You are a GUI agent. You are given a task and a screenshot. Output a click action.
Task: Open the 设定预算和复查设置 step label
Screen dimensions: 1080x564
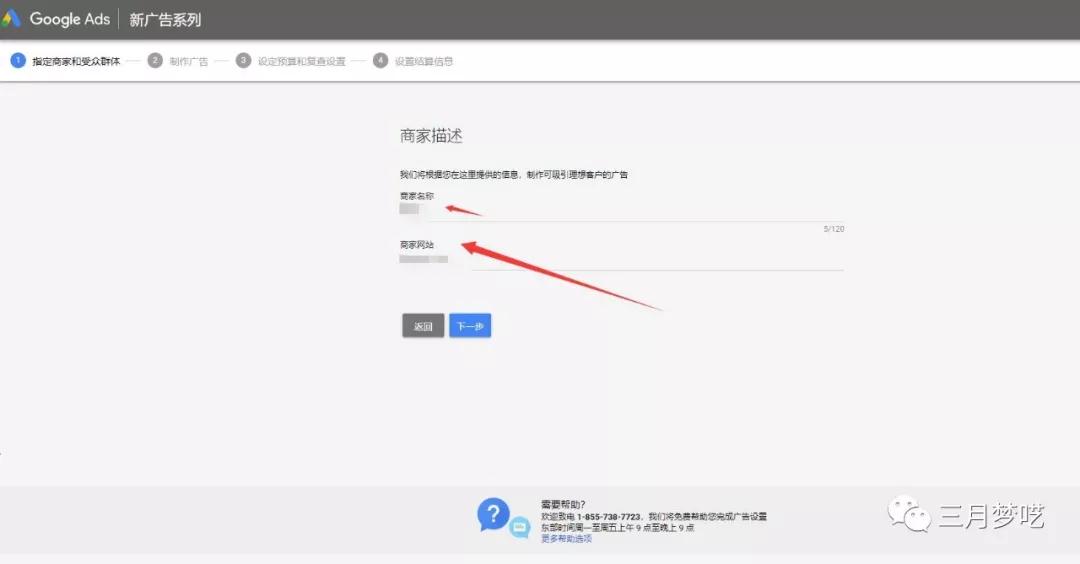301,61
